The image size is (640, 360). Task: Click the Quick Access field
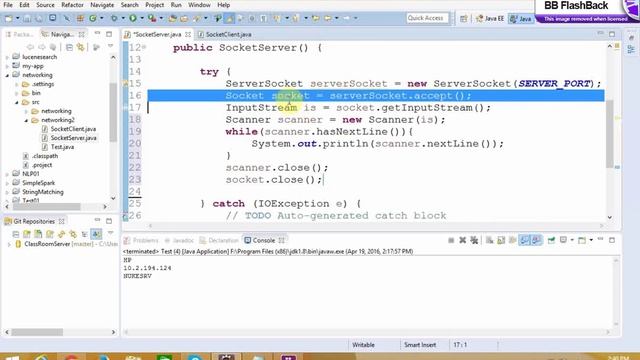[427, 18]
